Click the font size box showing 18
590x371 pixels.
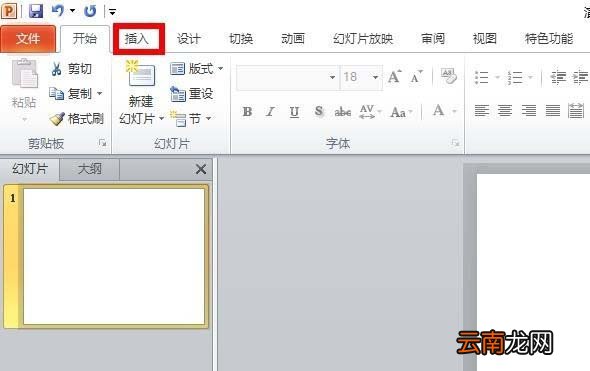(x=356, y=77)
